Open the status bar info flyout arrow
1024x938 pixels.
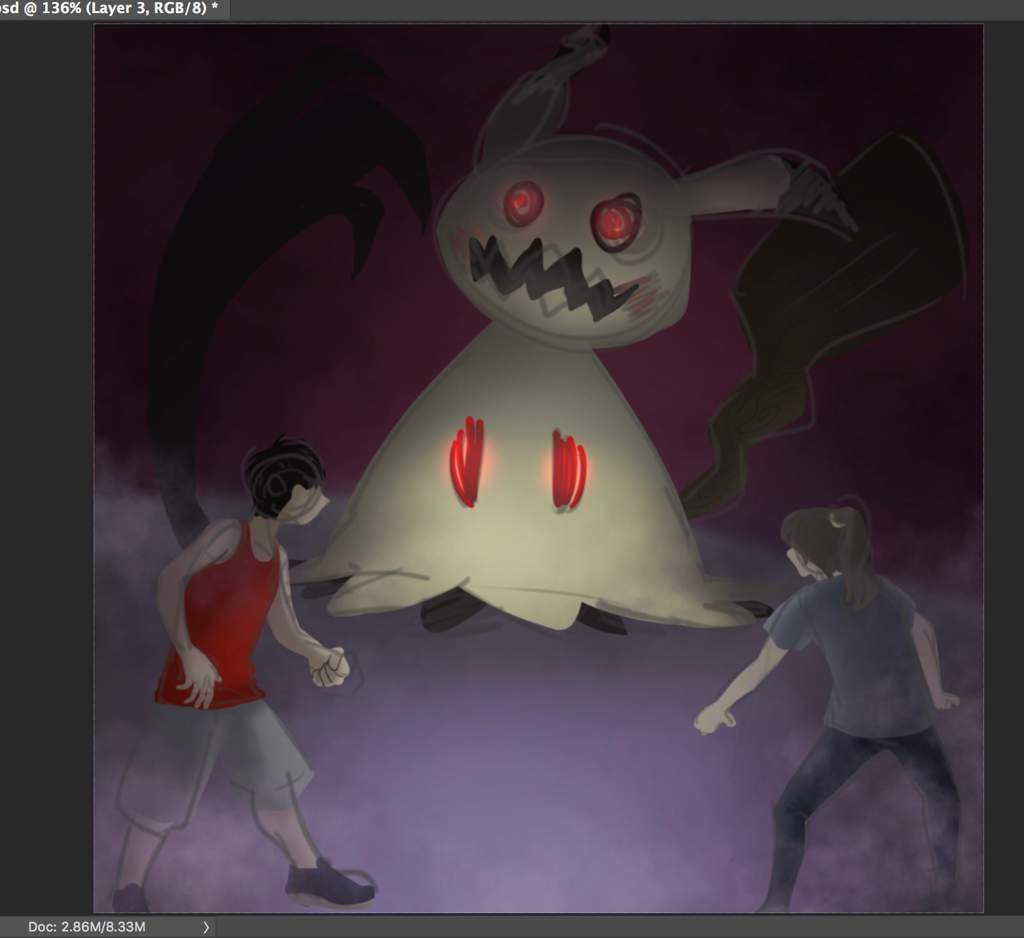point(206,927)
